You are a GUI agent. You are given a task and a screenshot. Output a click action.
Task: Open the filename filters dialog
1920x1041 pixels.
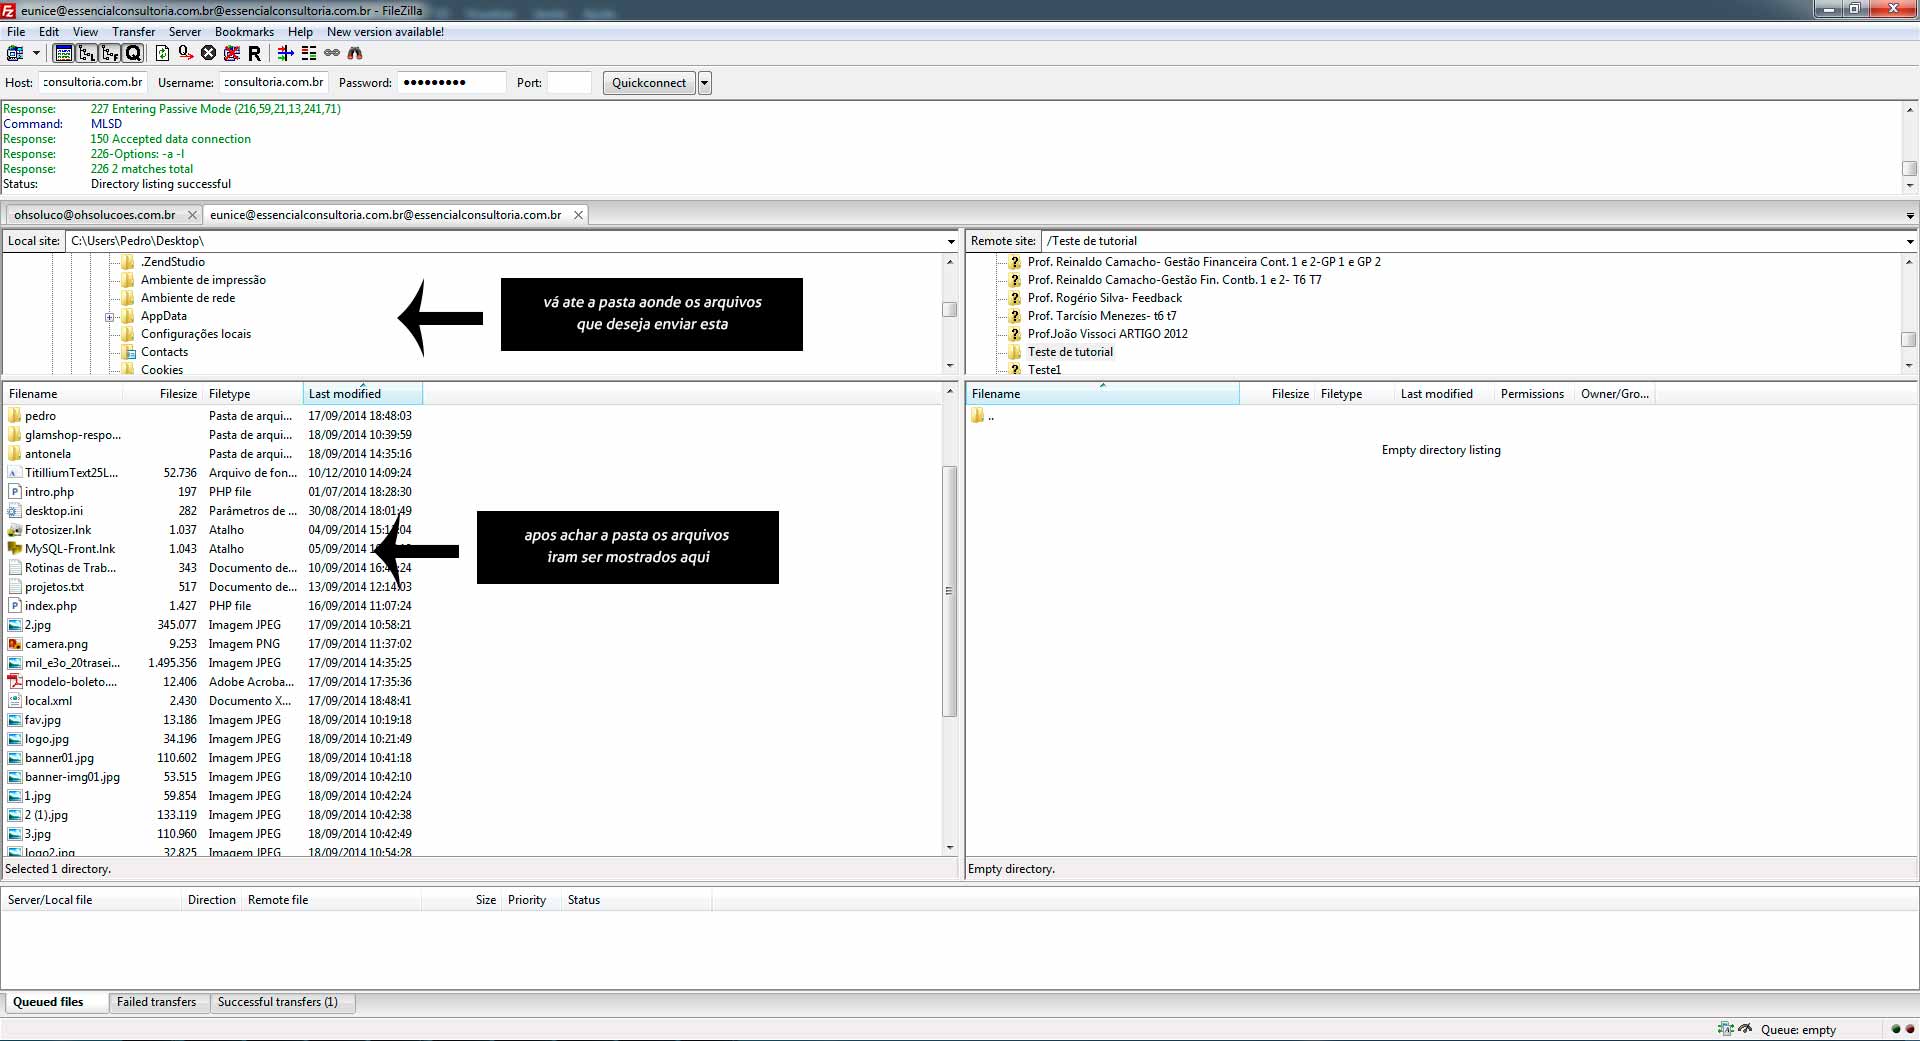(x=286, y=53)
